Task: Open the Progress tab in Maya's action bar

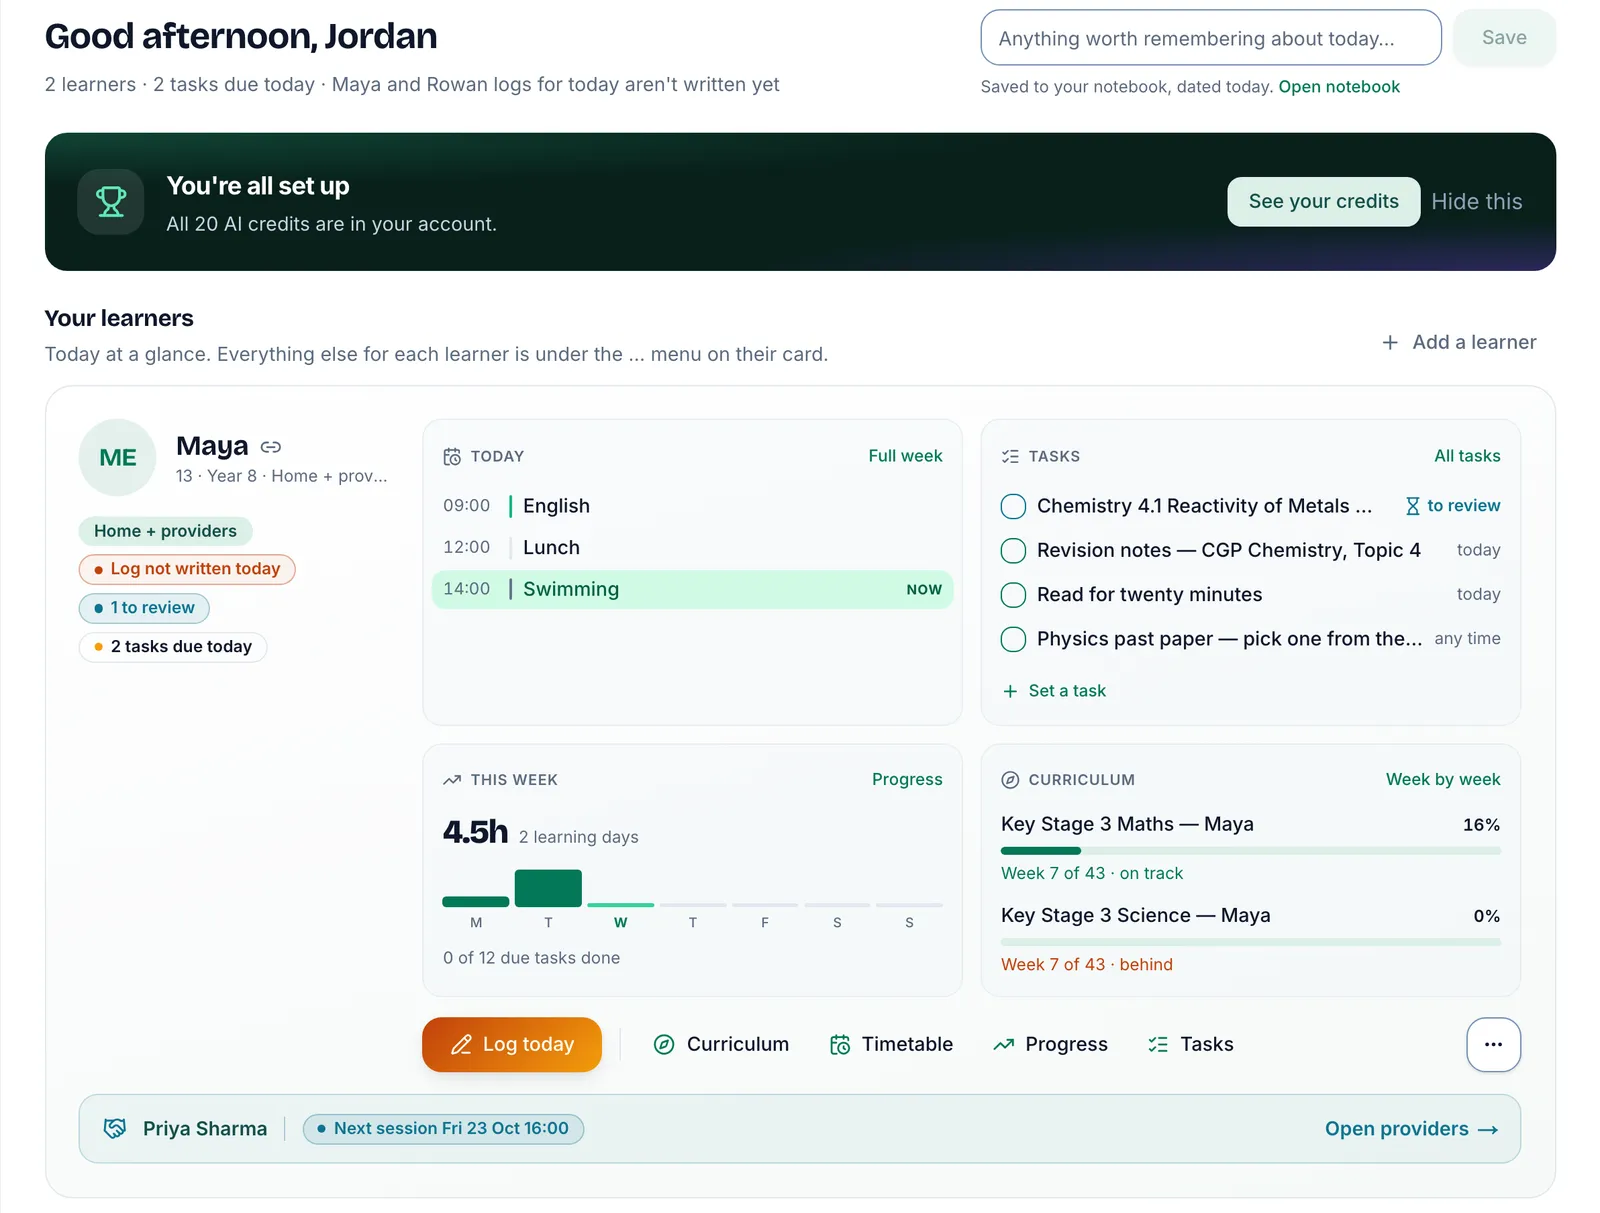Action: pos(1050,1044)
